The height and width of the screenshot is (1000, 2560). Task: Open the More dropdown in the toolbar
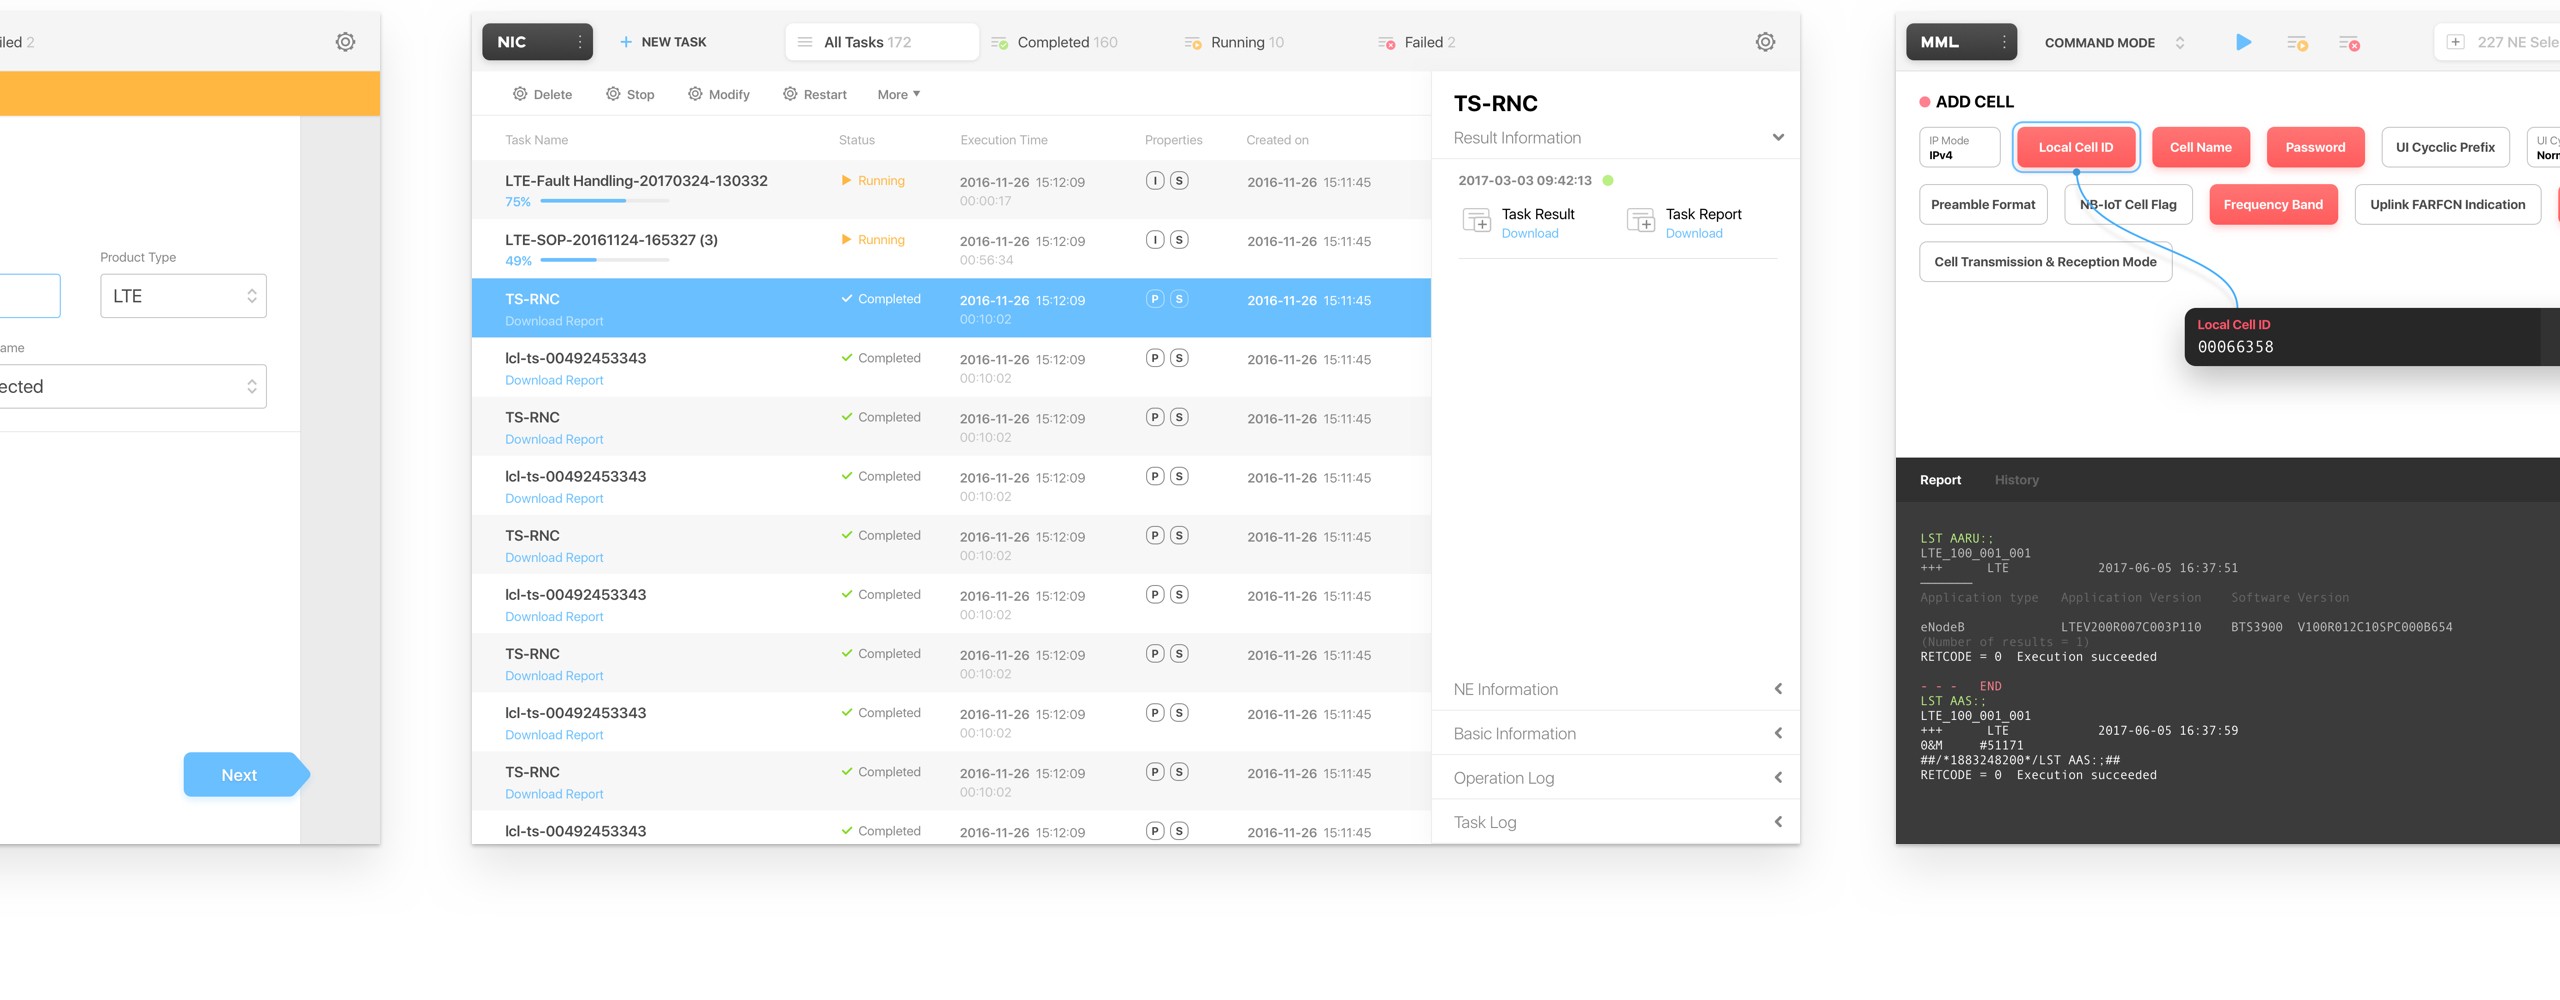pos(897,93)
